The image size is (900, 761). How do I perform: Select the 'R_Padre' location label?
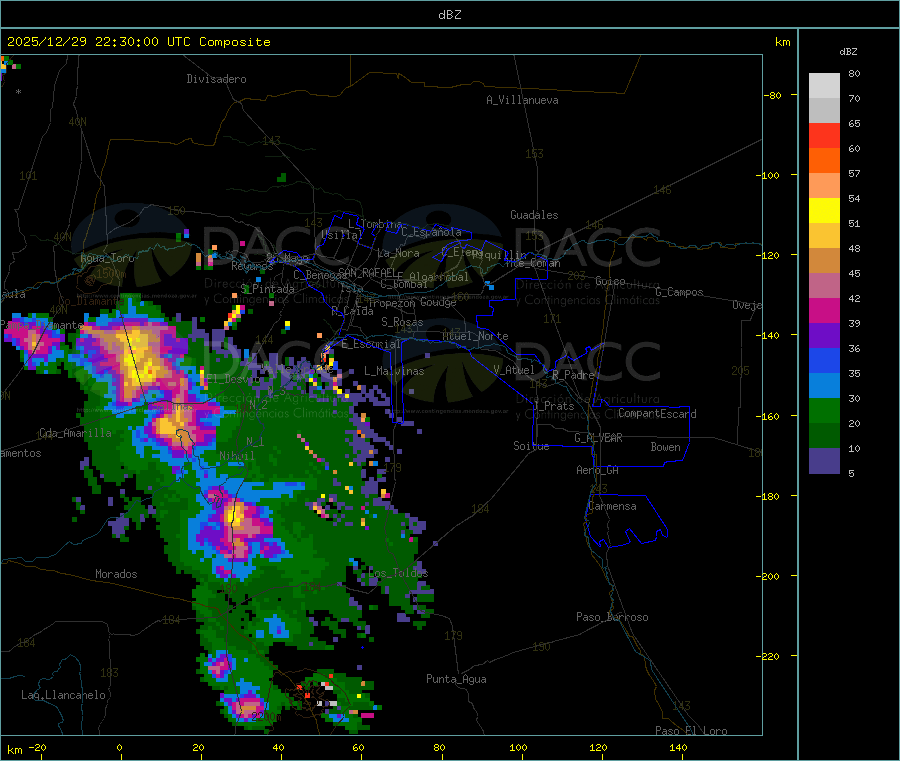point(573,375)
